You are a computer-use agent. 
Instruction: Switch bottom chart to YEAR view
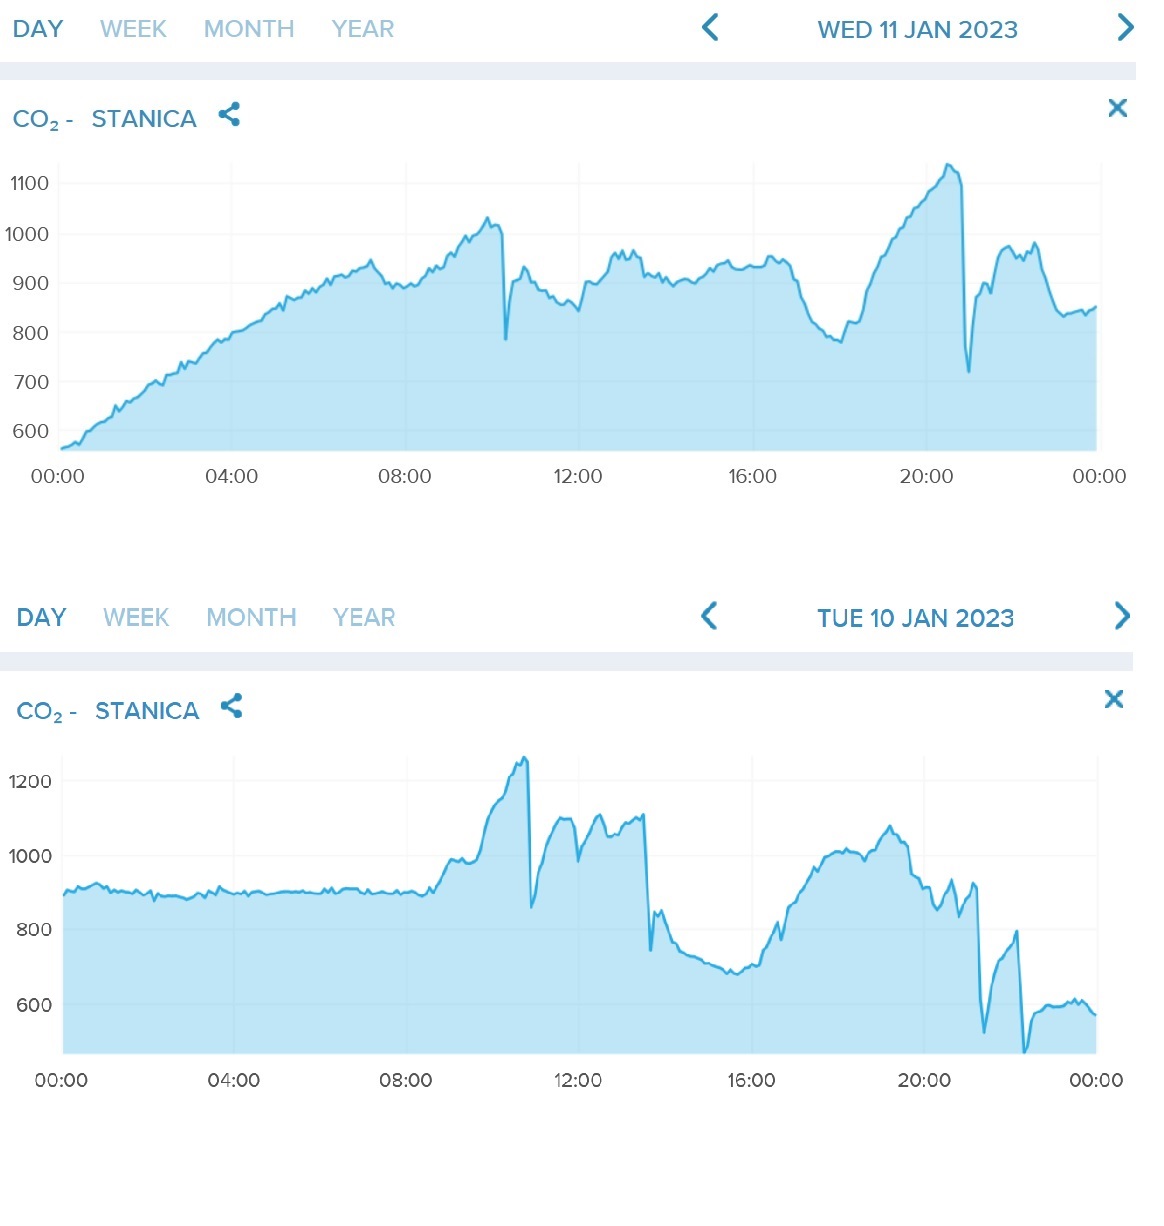364,617
